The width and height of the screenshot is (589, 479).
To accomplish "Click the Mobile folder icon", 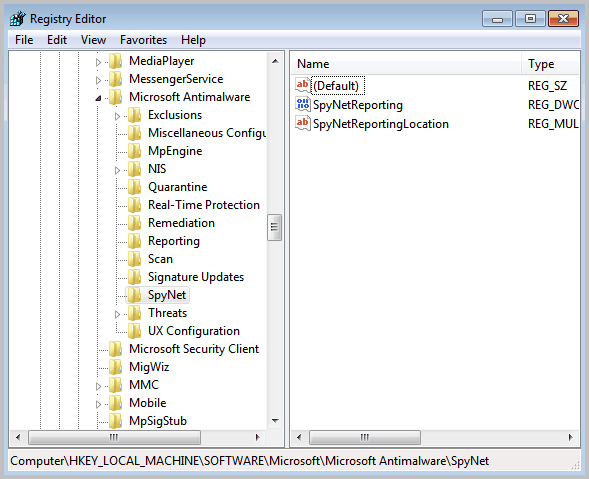I will 116,403.
